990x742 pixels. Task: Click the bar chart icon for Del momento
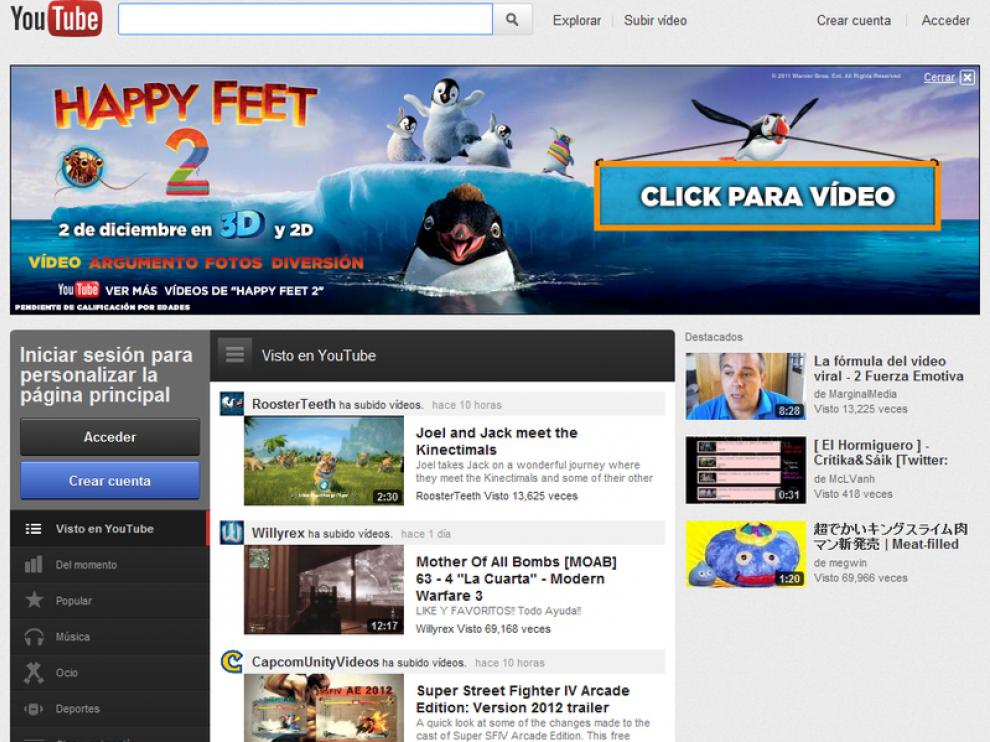(33, 564)
